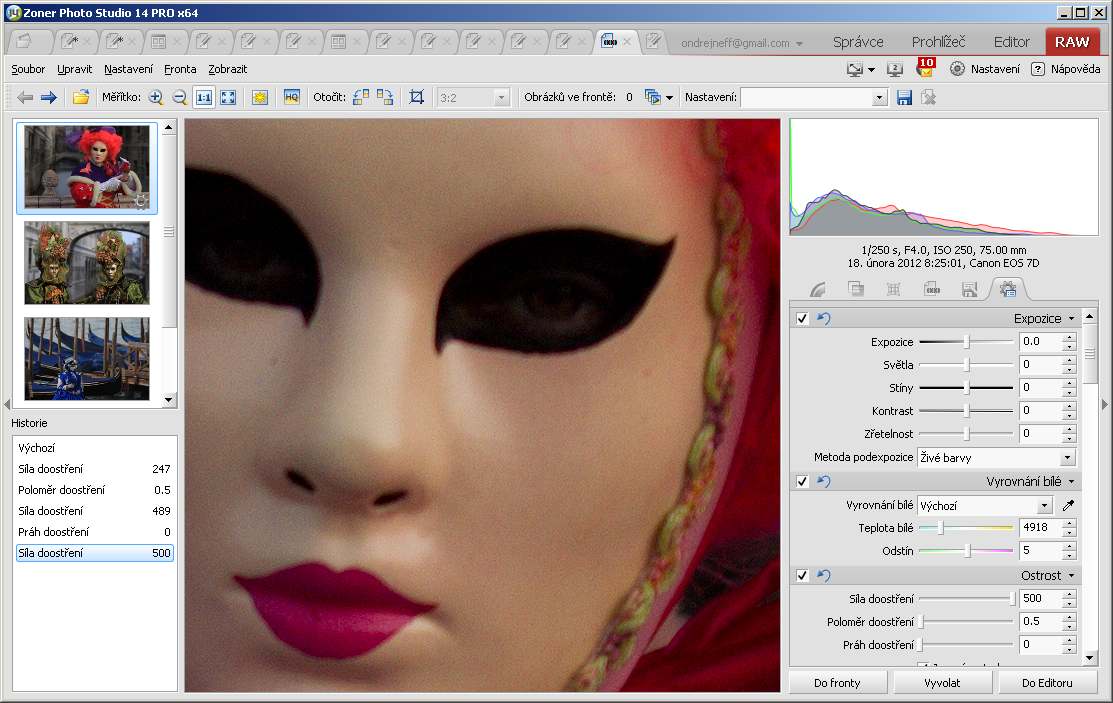The image size is (1113, 703).
Task: Open the Metoda podexpozice dropdown
Action: 996,457
